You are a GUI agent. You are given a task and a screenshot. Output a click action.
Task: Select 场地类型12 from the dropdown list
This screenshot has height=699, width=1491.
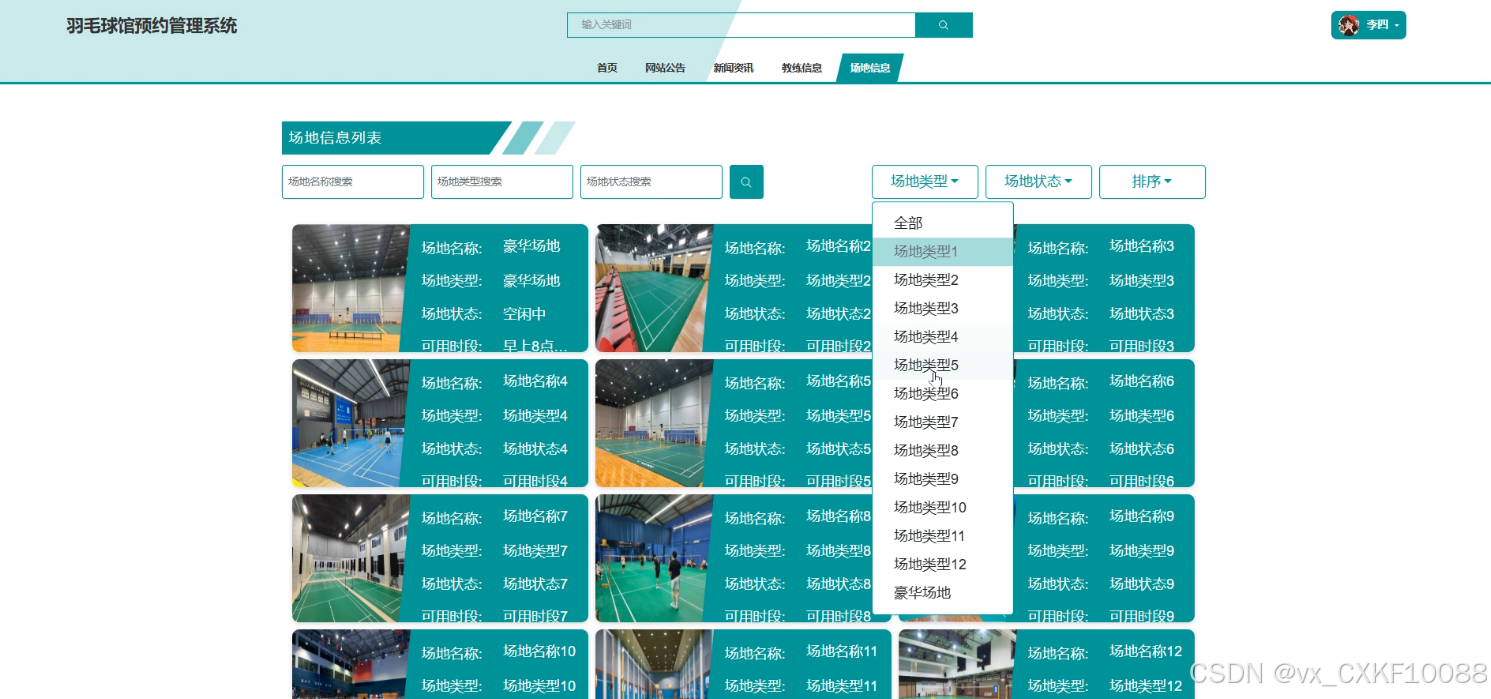point(943,564)
